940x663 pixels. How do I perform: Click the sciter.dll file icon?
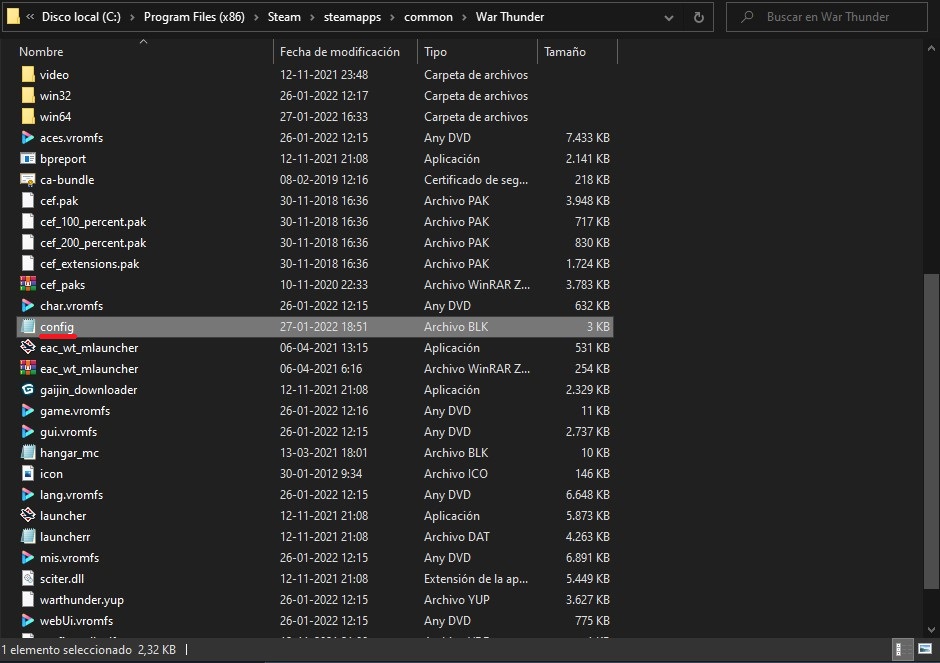pyautogui.click(x=28, y=578)
